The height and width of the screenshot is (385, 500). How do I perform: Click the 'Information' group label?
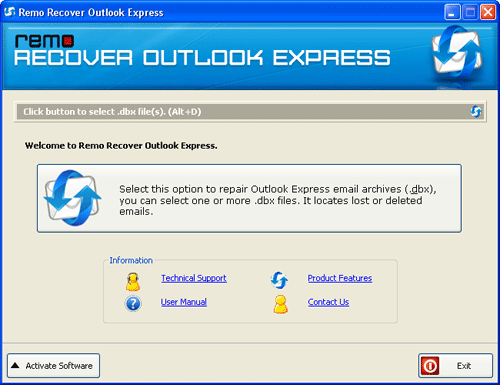[131, 260]
